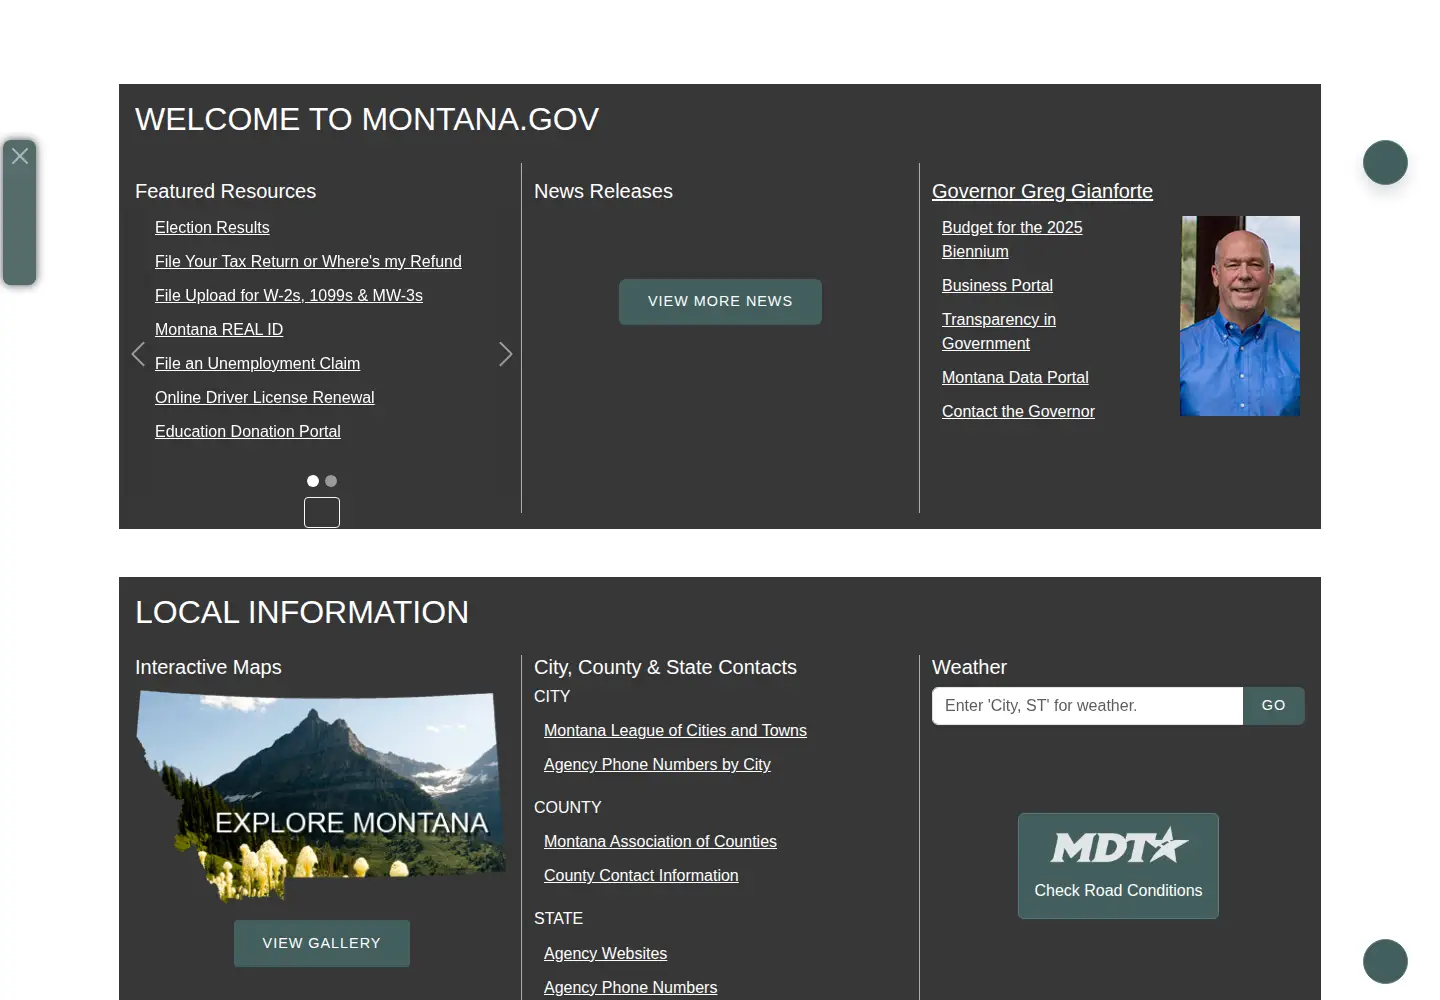This screenshot has height=1000, width=1440.
Task: Open Education Donation Portal link
Action: click(x=248, y=431)
